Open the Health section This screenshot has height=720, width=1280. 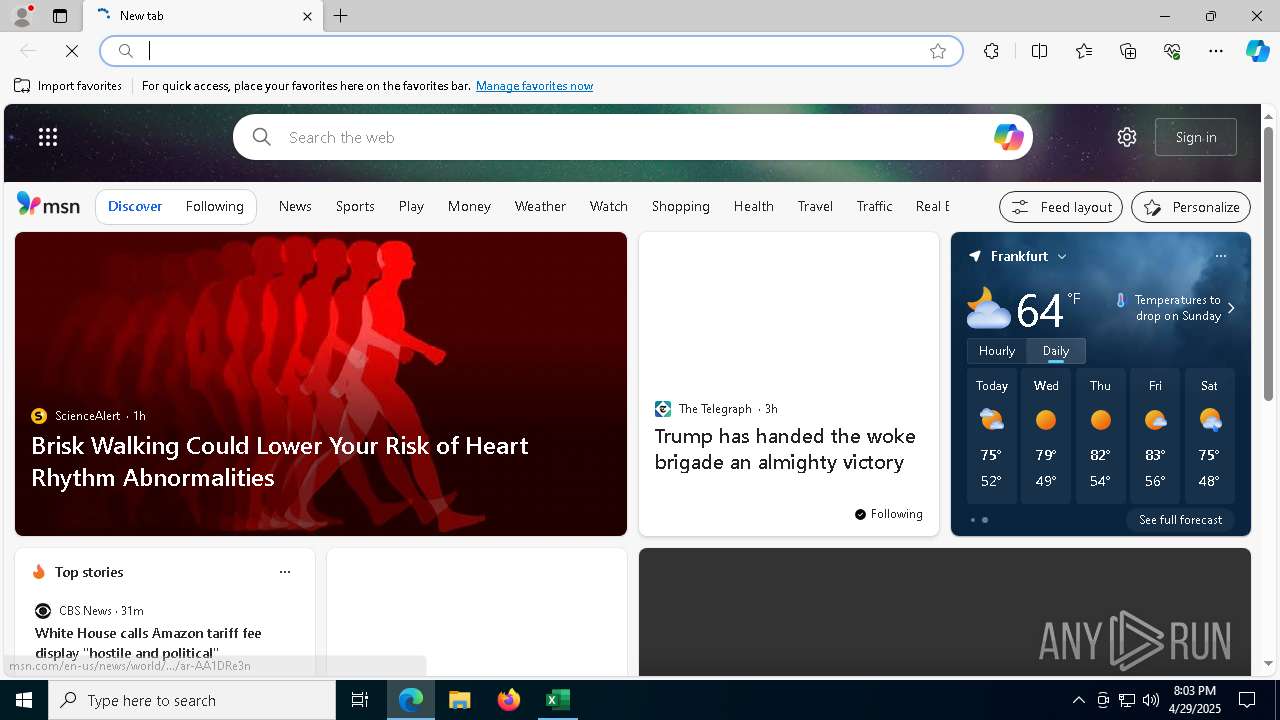click(753, 206)
